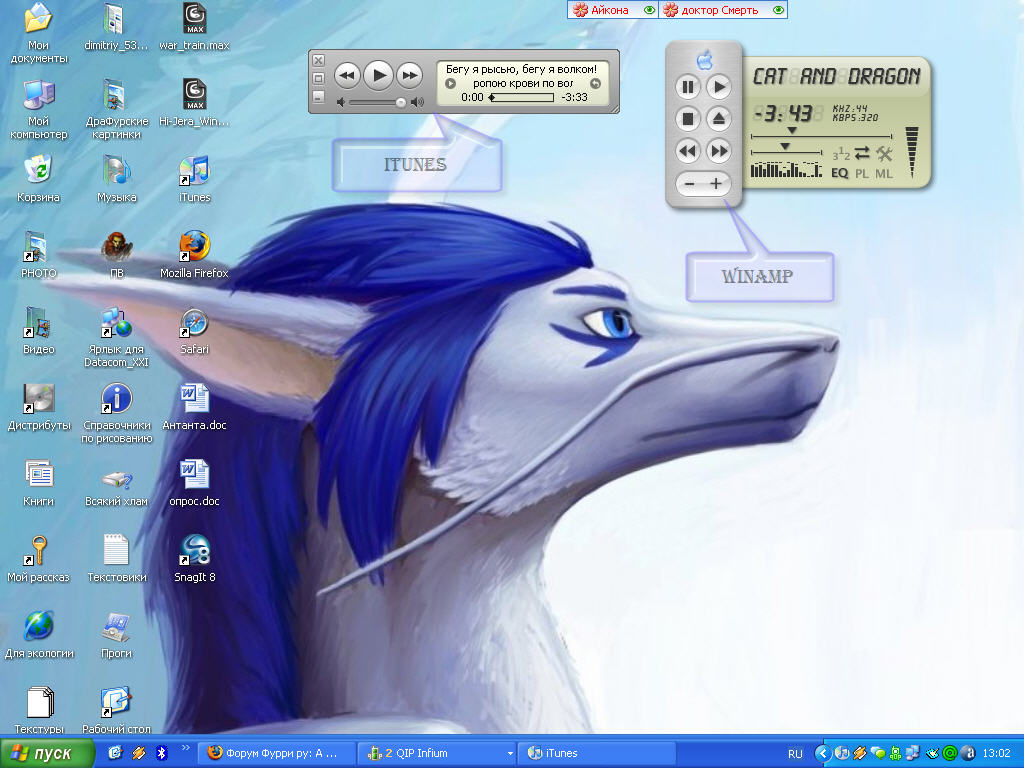1024x768 pixels.
Task: Expand Quick Launch overflow chevron
Action: [185, 748]
